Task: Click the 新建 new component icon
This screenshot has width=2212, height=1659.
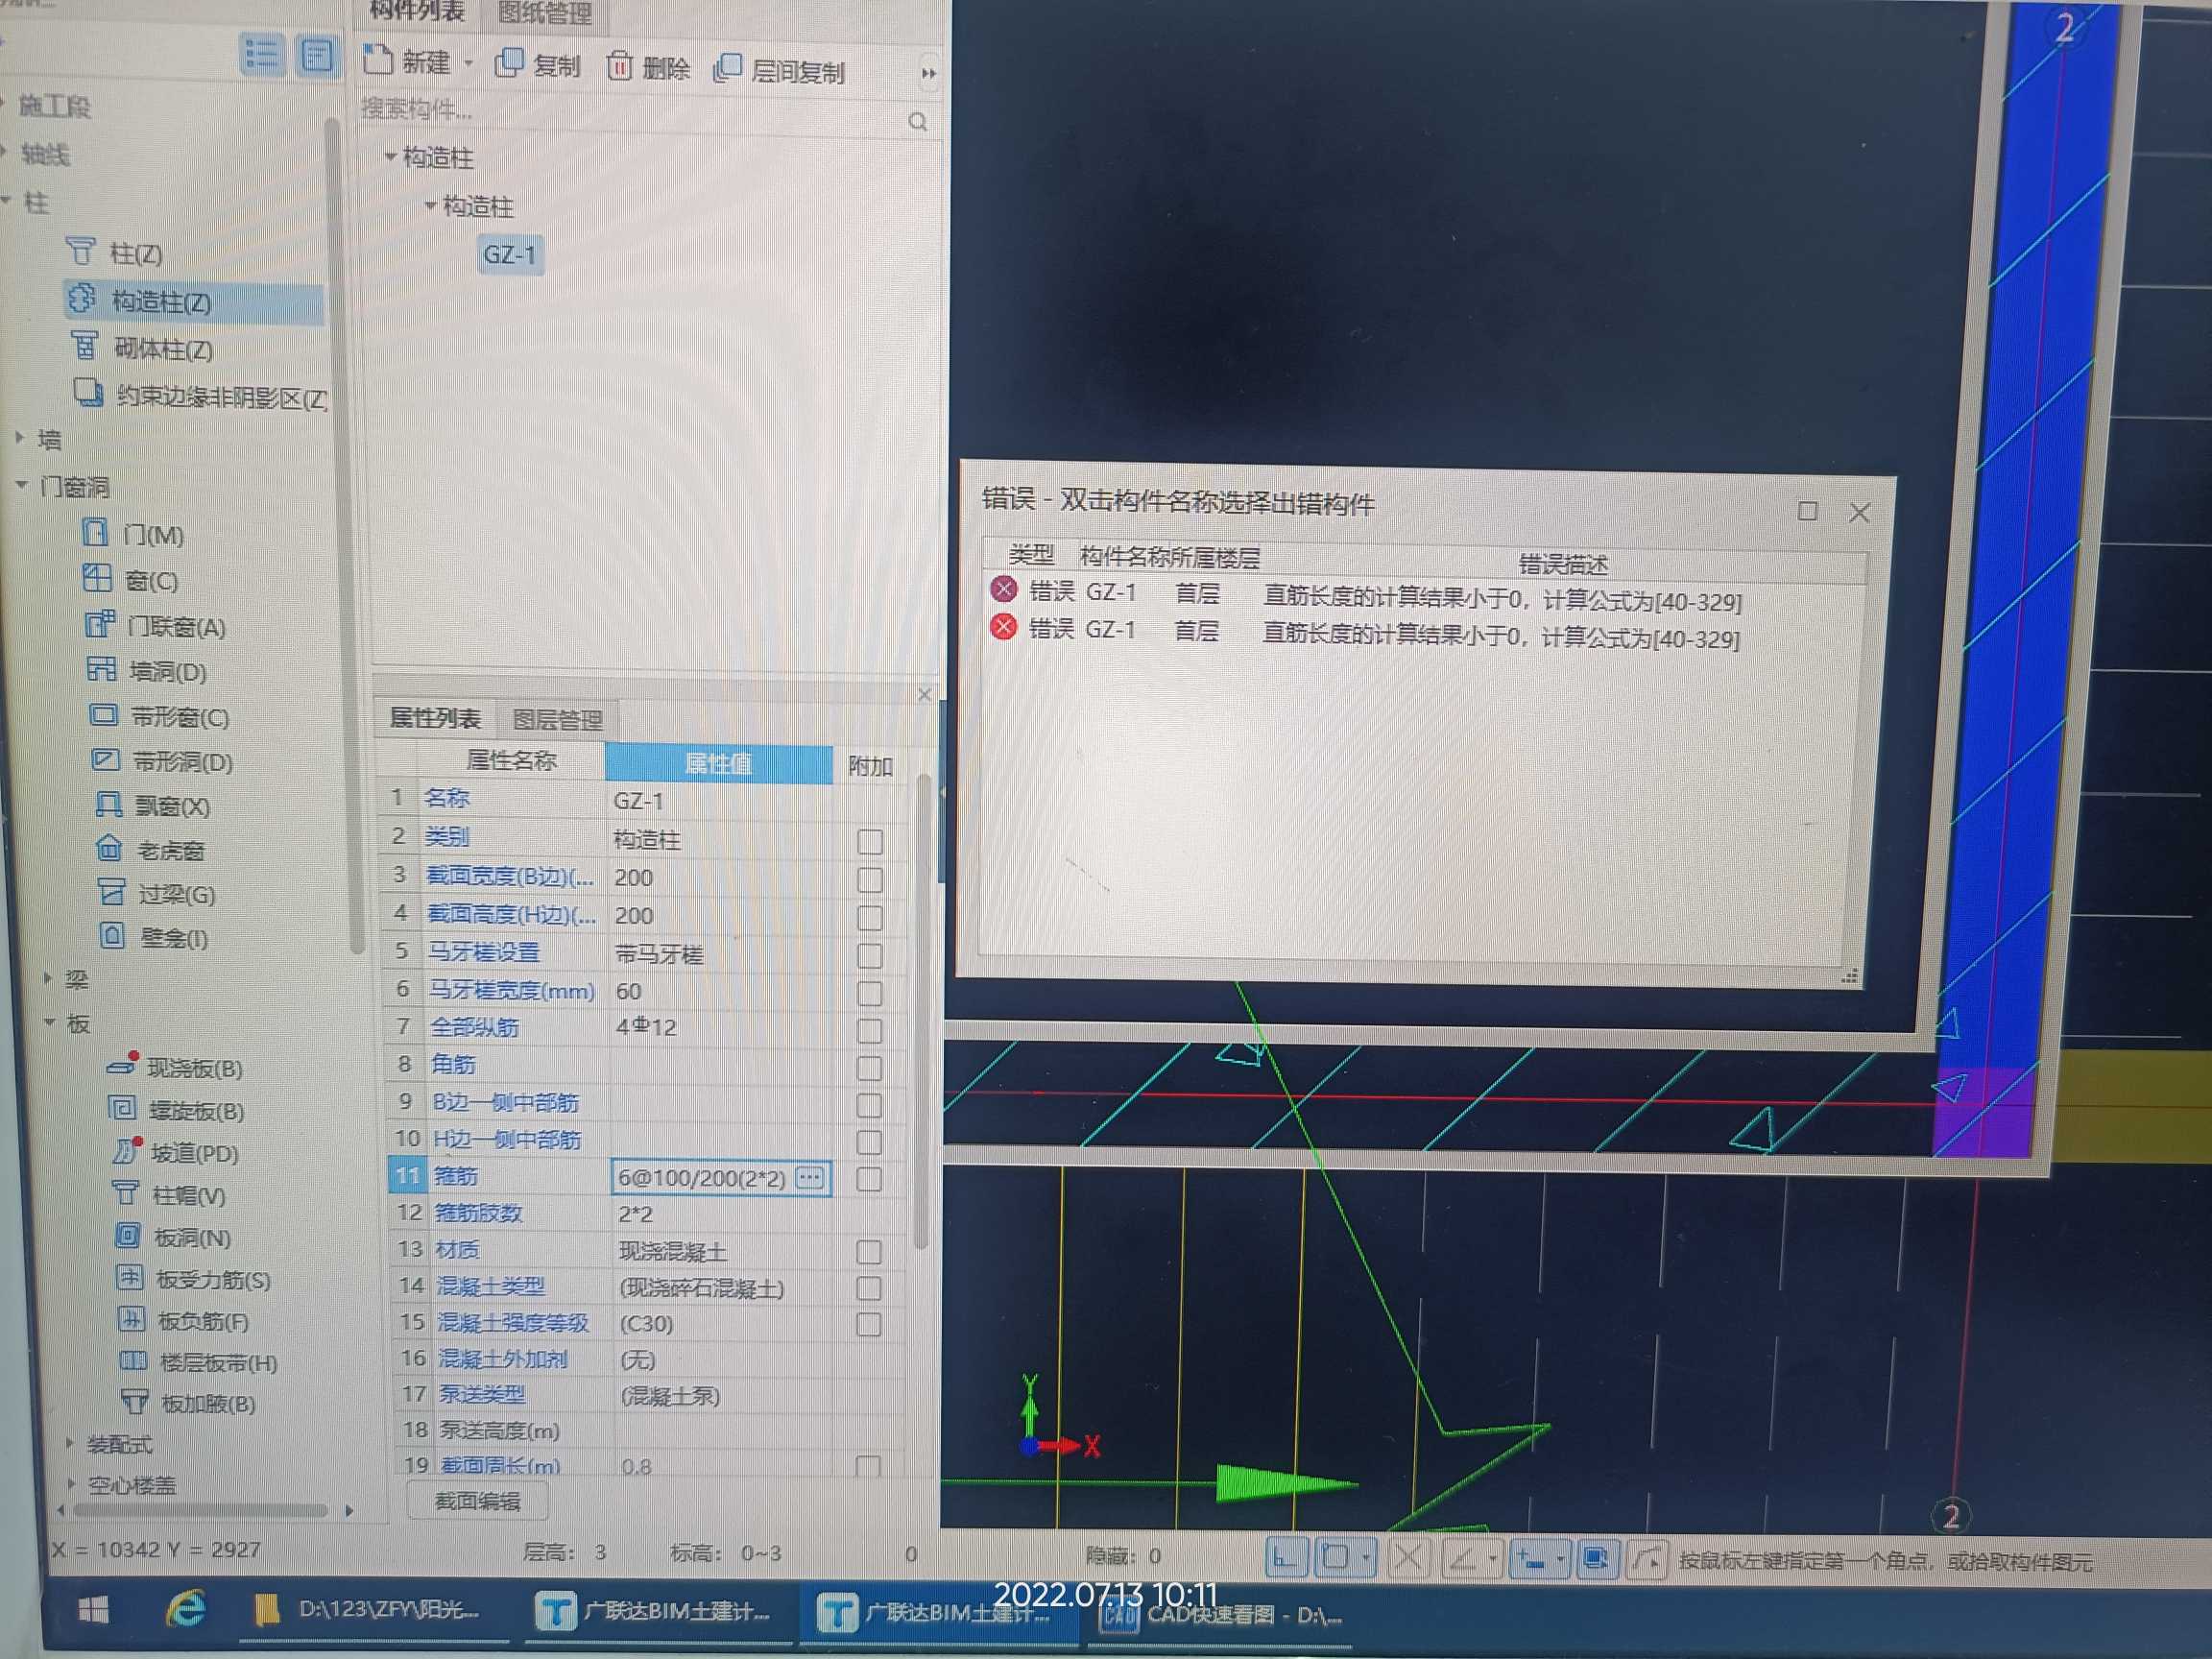Action: tap(377, 60)
